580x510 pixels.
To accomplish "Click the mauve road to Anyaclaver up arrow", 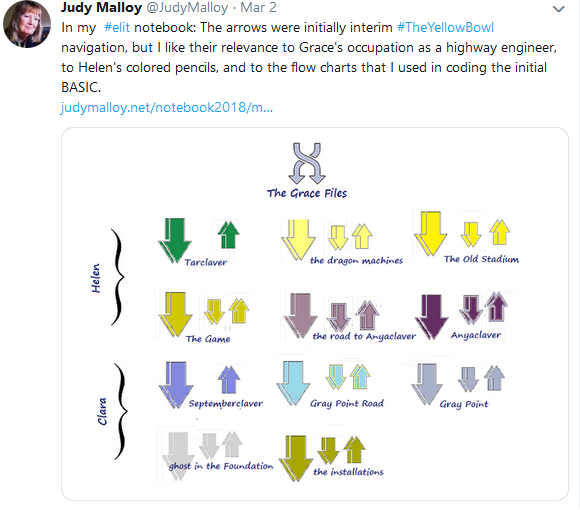I will [x=367, y=315].
